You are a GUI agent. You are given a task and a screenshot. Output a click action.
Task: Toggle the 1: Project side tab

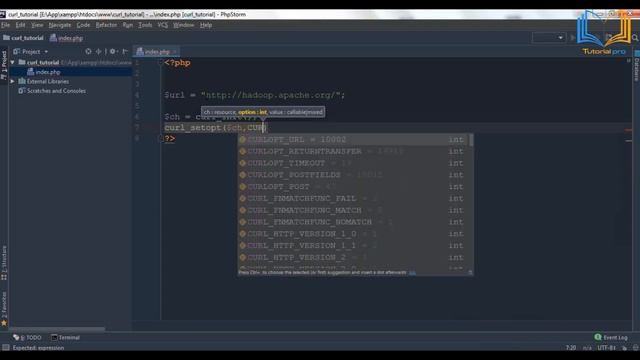(4, 65)
